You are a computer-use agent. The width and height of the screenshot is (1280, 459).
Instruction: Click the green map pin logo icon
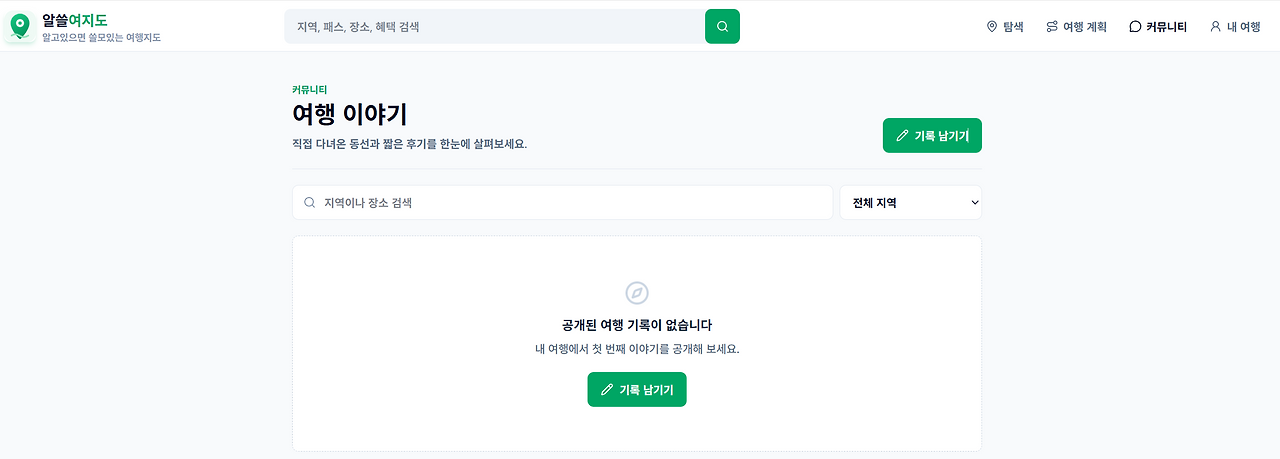tap(20, 27)
